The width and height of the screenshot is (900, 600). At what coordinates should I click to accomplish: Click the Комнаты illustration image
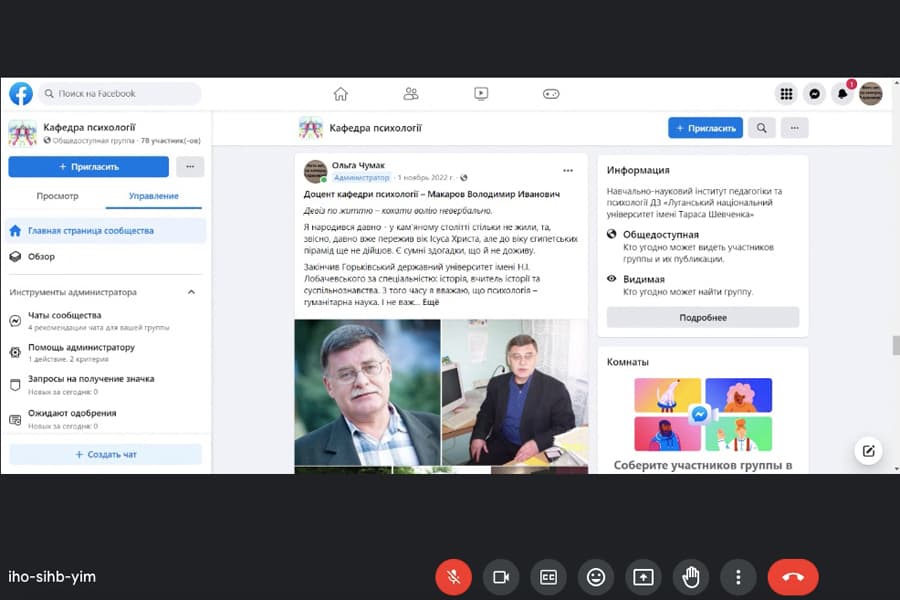703,415
